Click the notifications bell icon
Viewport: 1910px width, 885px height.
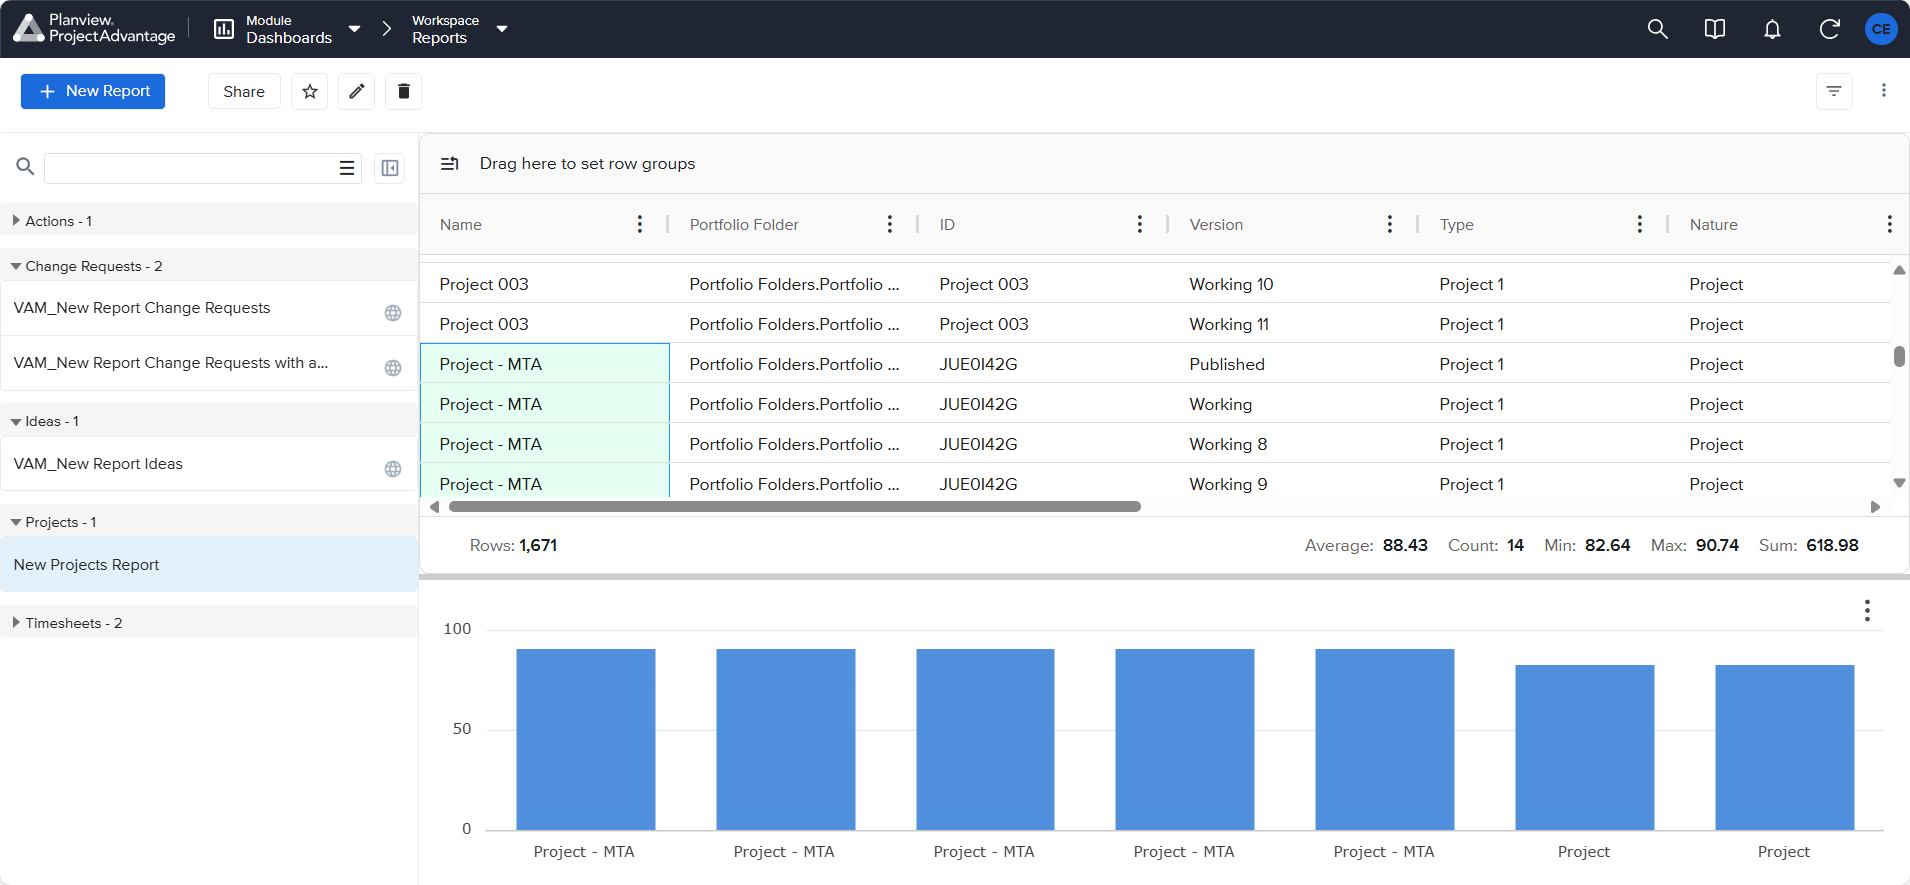tap(1772, 29)
